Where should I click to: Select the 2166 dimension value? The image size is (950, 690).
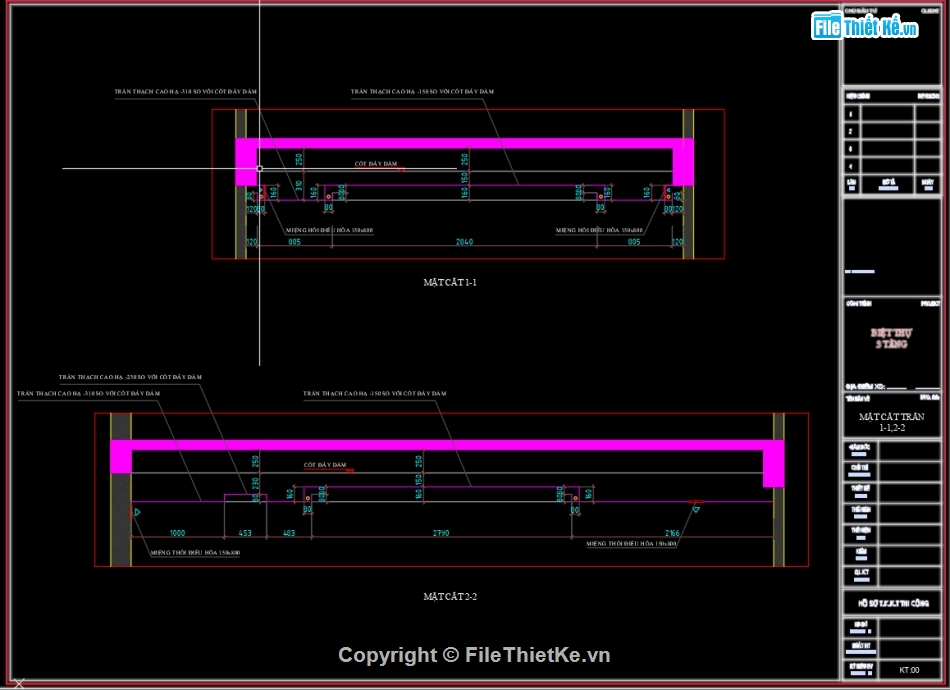pyautogui.click(x=673, y=533)
